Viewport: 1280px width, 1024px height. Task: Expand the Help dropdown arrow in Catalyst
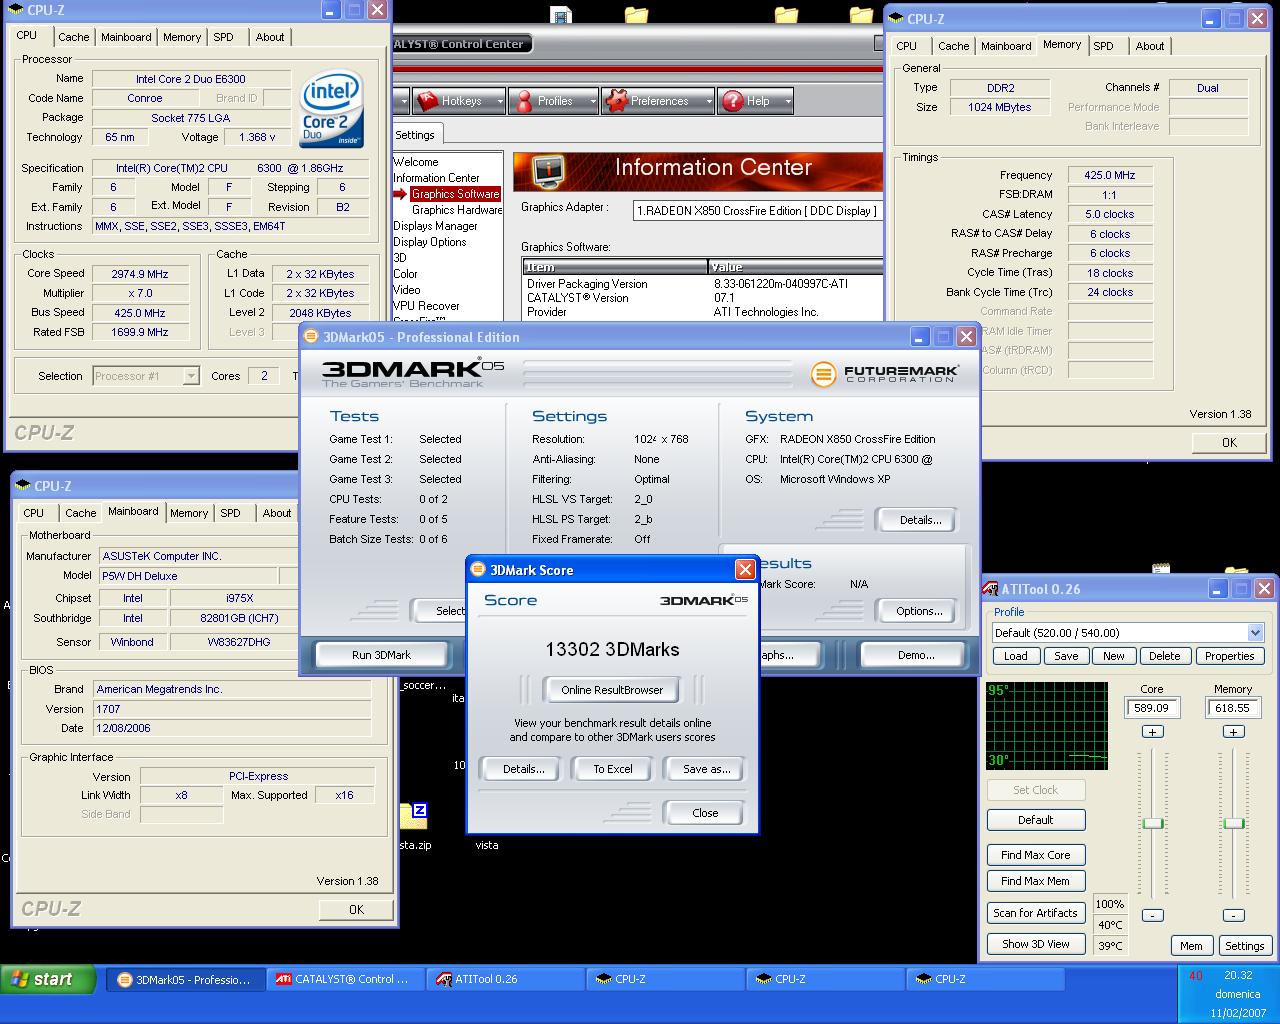(788, 101)
